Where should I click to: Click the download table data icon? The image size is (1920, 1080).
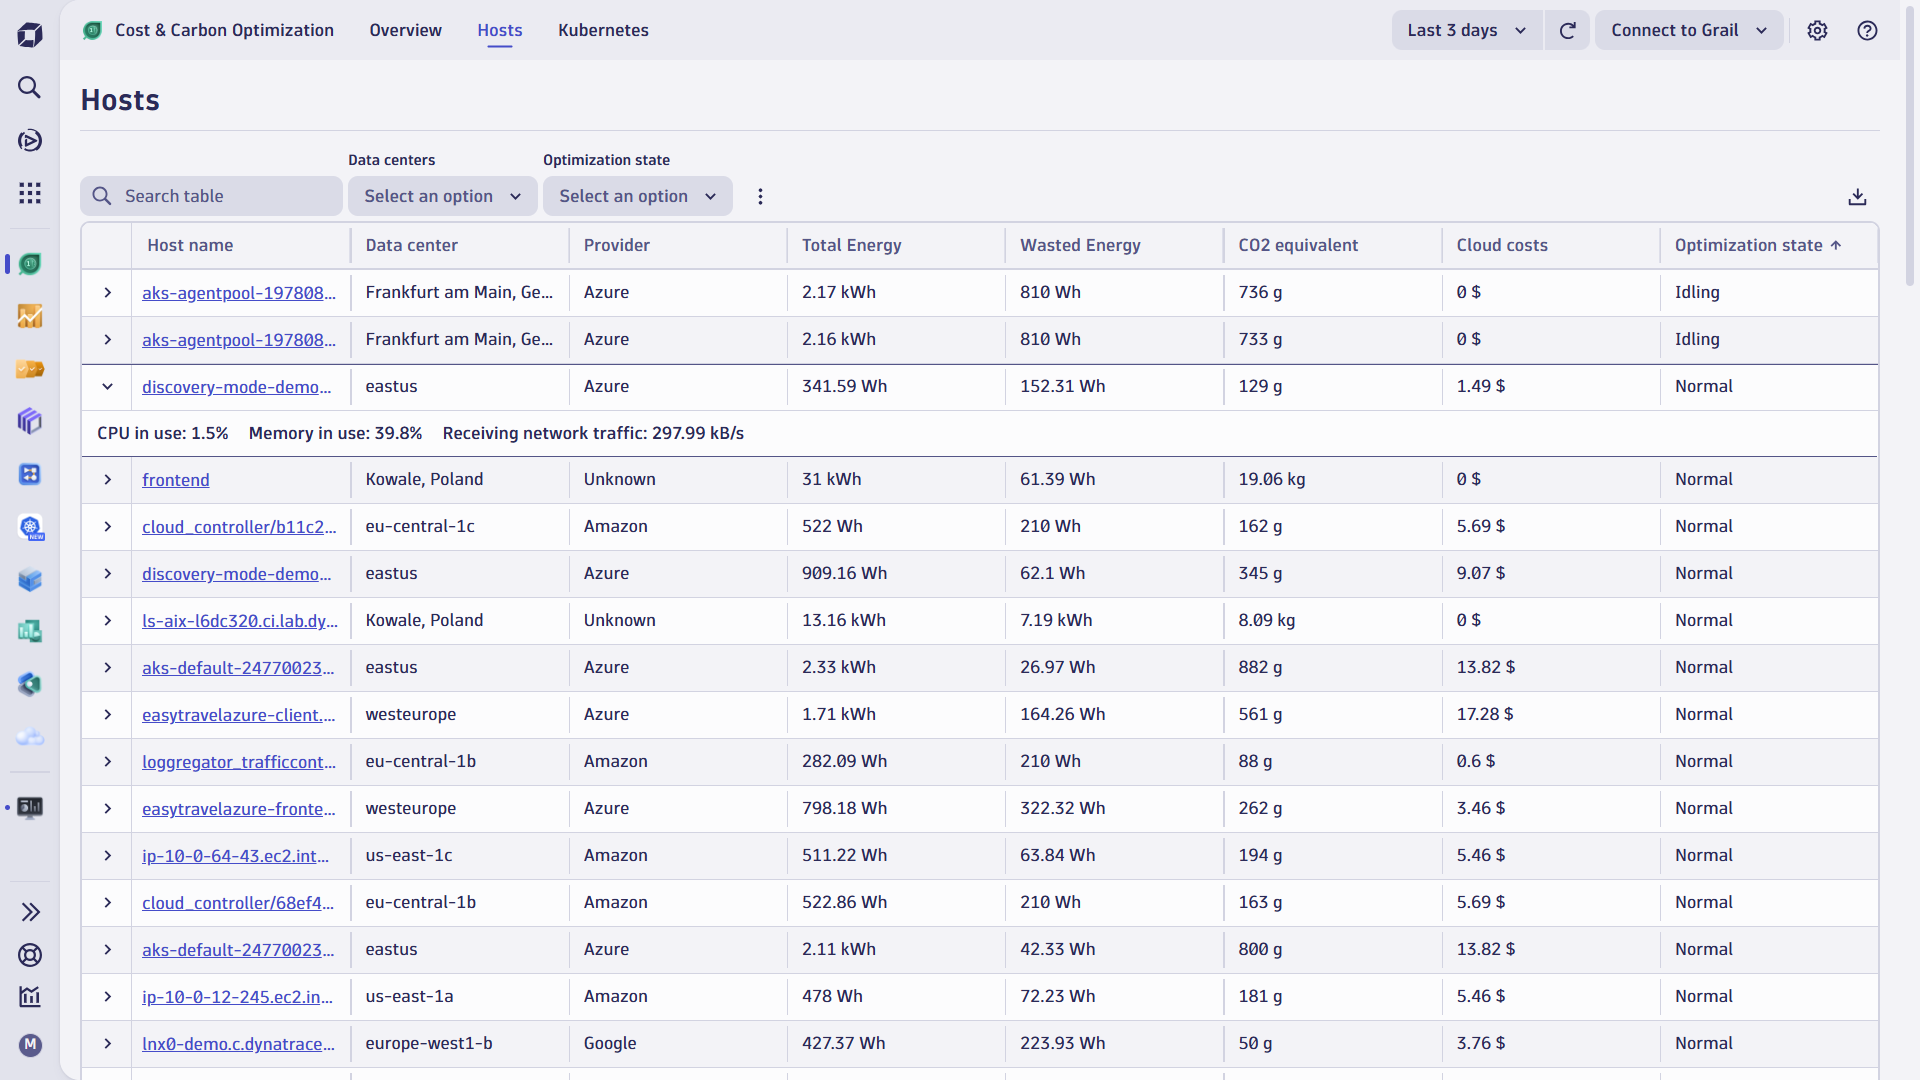(1857, 197)
